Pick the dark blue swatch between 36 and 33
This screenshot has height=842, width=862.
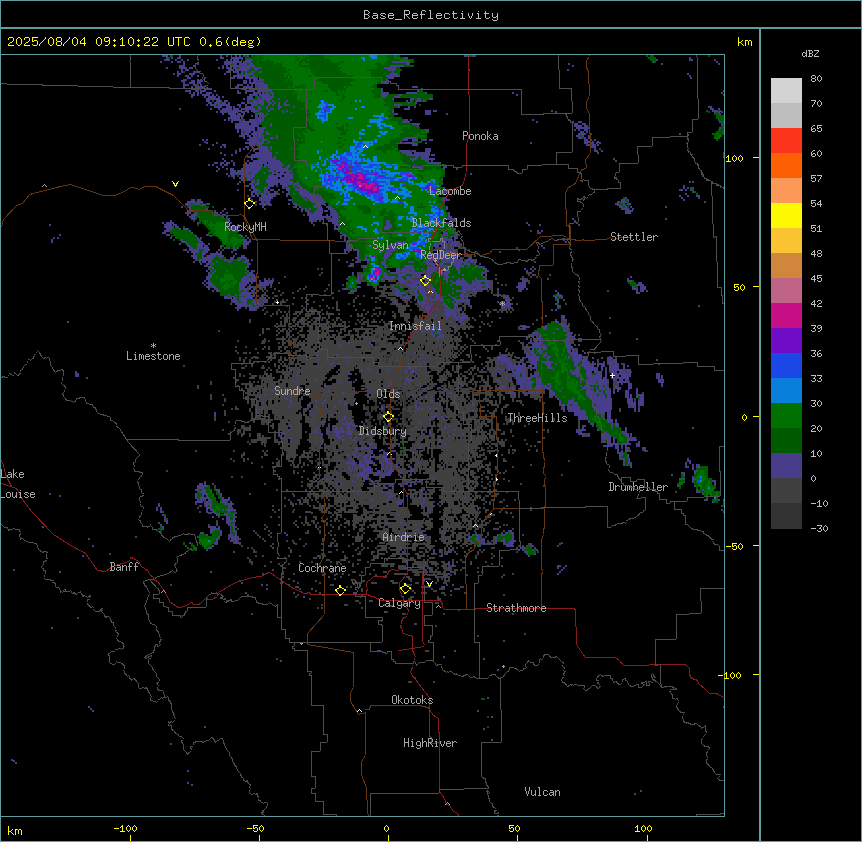click(x=786, y=365)
